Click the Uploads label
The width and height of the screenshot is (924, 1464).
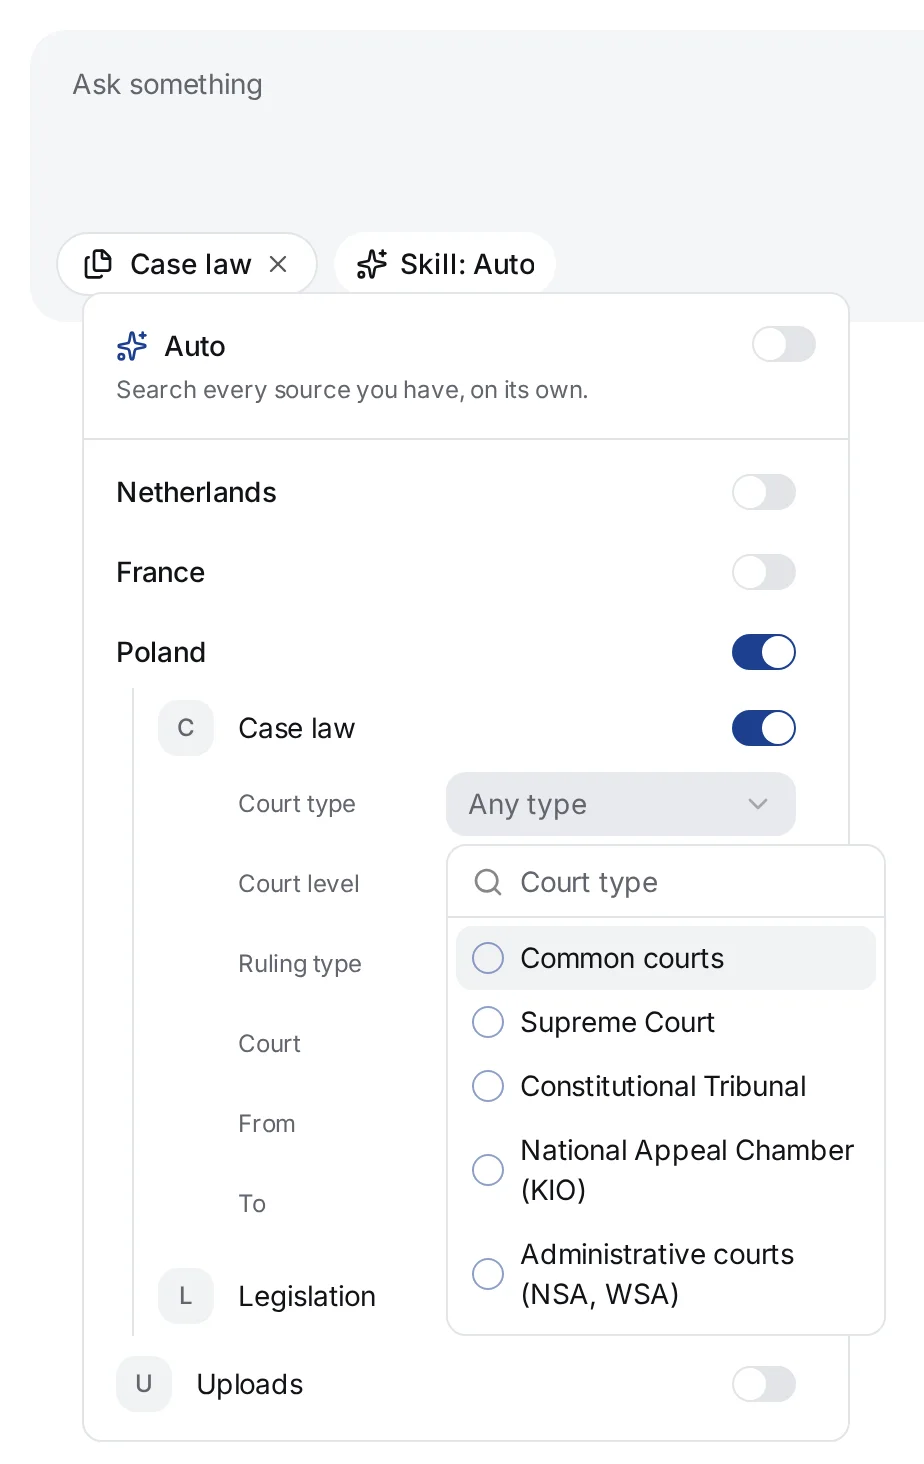(x=250, y=1384)
